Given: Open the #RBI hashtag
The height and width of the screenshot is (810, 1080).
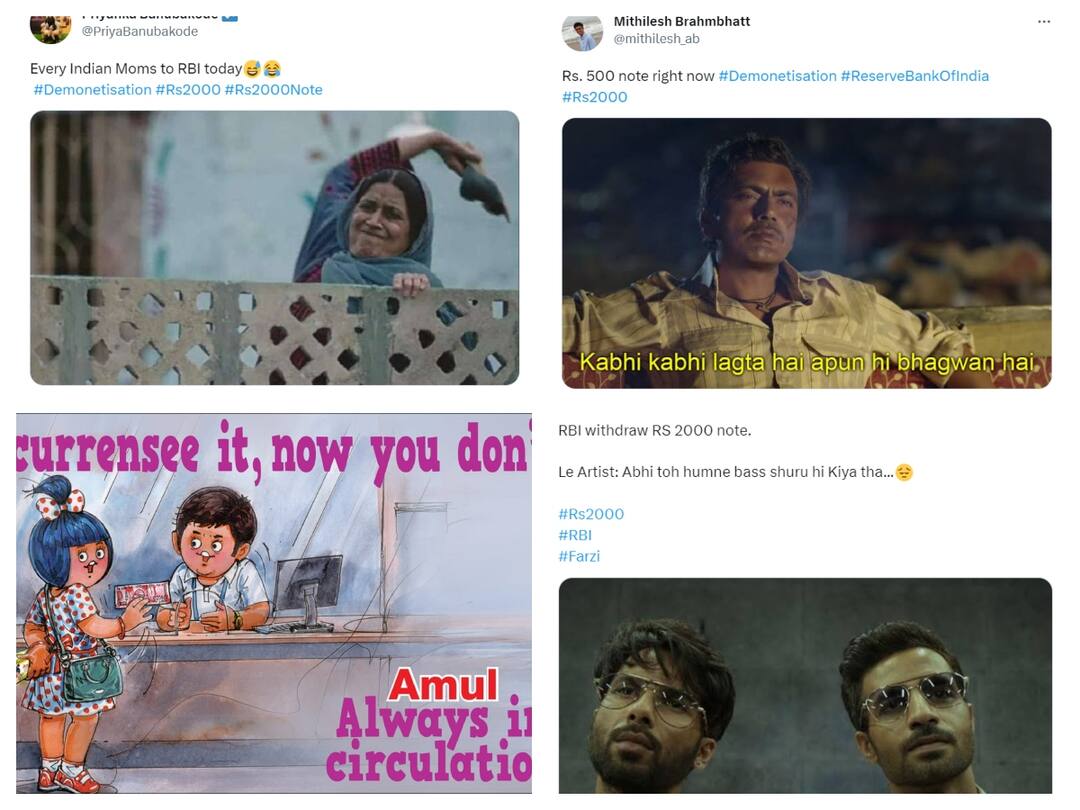Looking at the screenshot, I should point(575,535).
